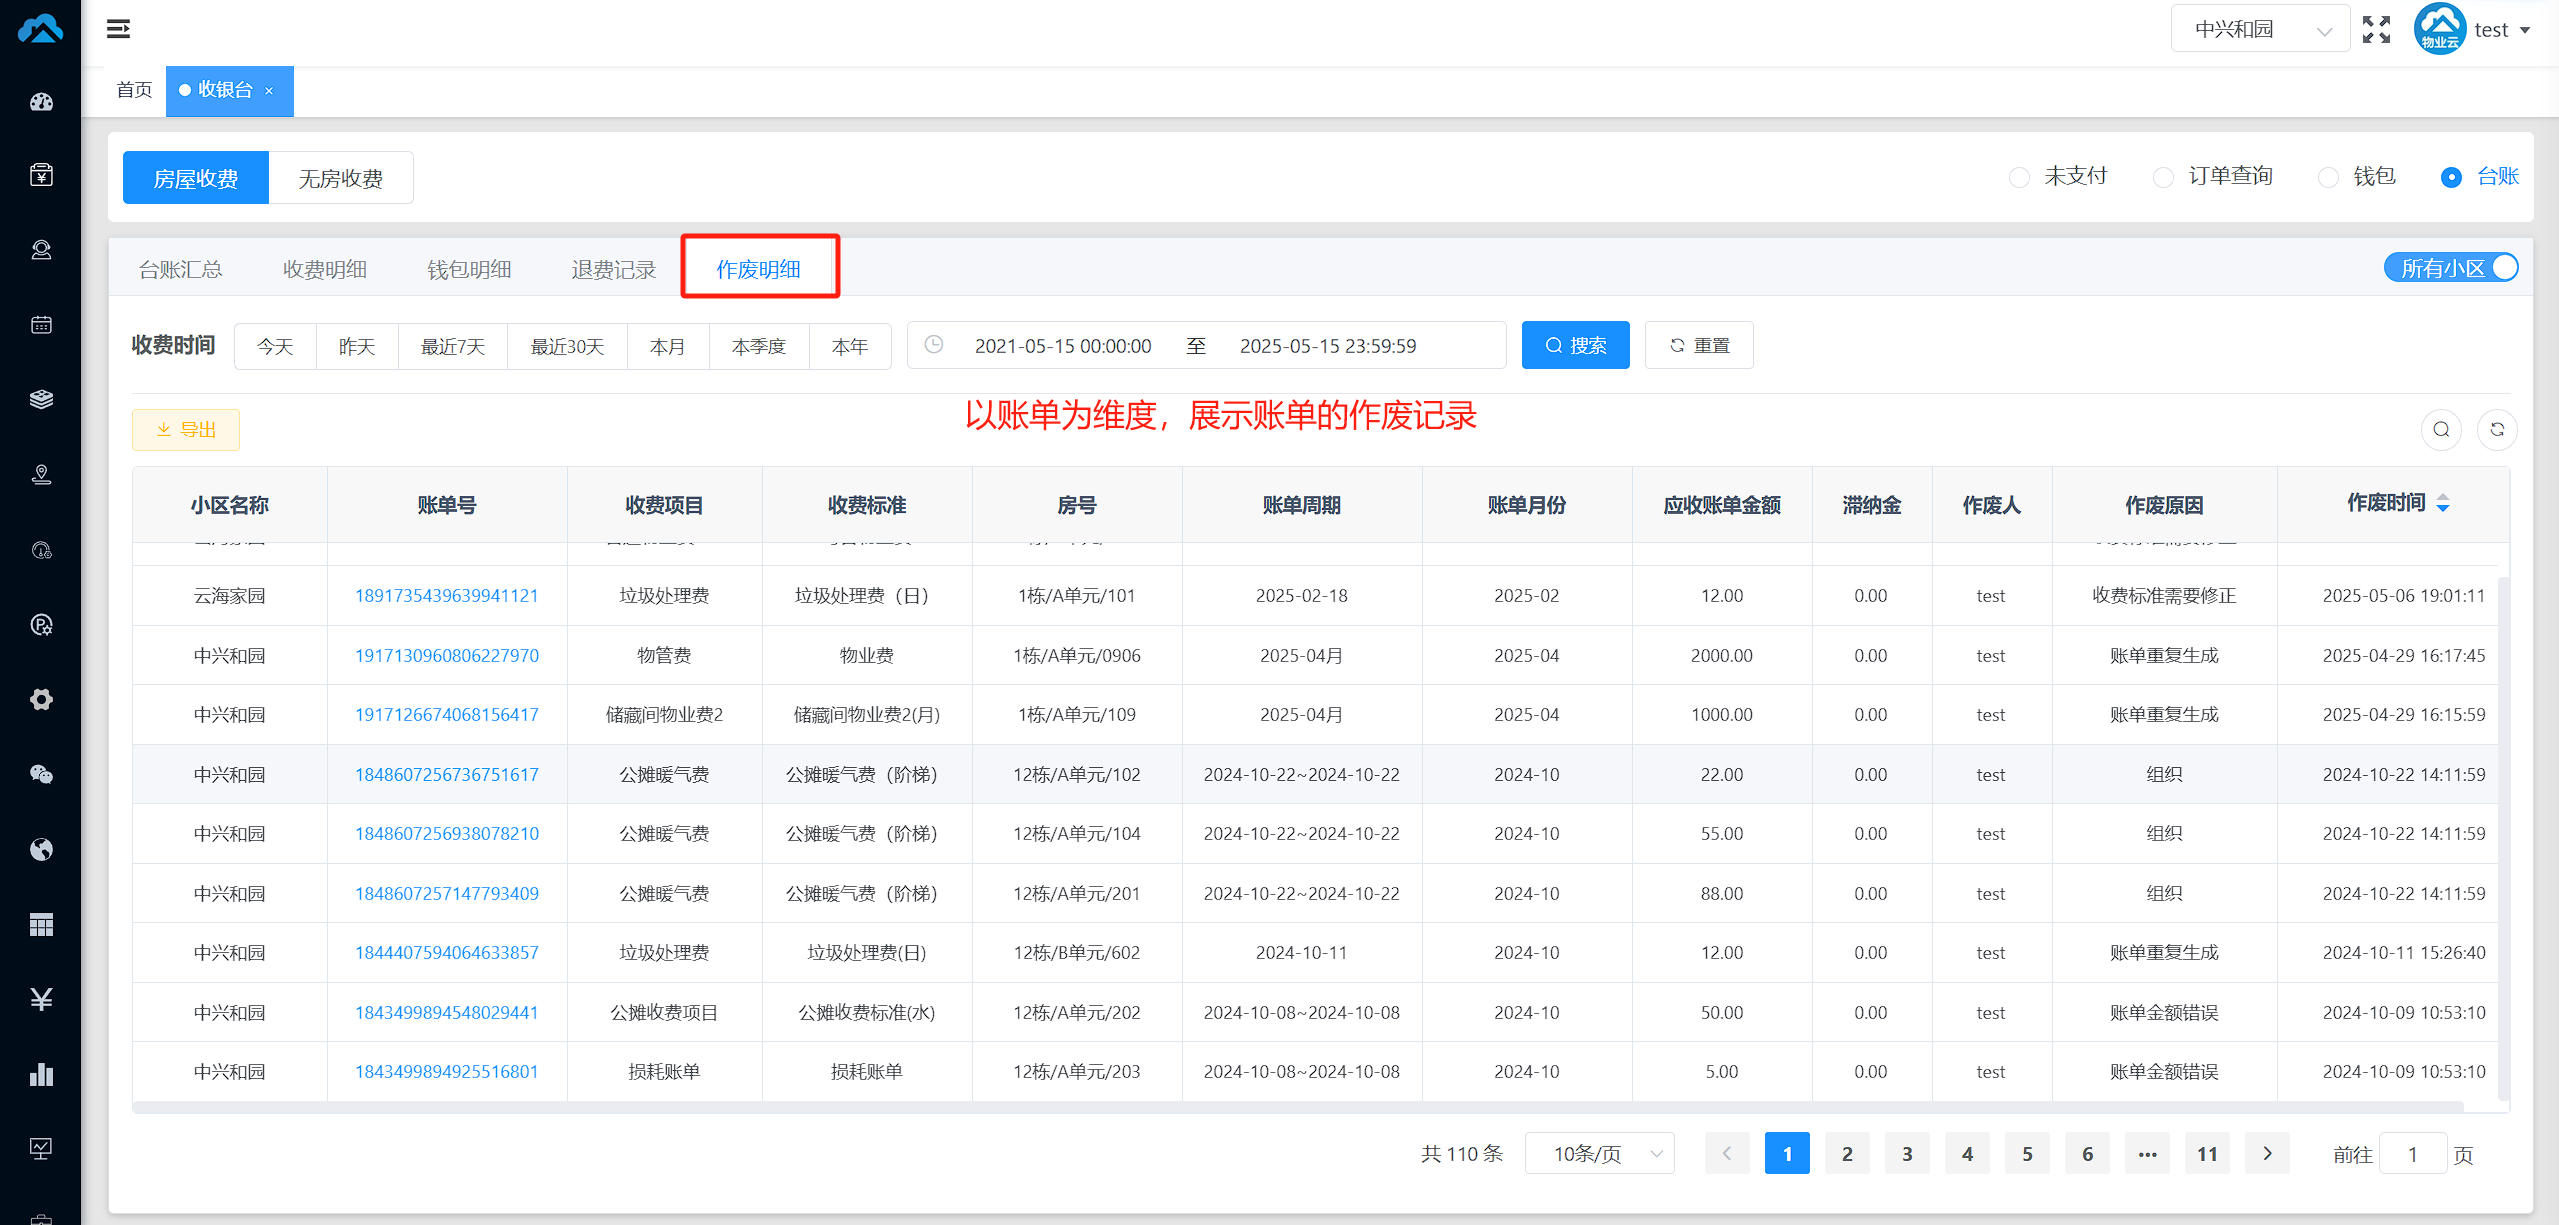Switch to the 收费明细 tab
Screen dimensions: 2559x1225
pyautogui.click(x=325, y=269)
